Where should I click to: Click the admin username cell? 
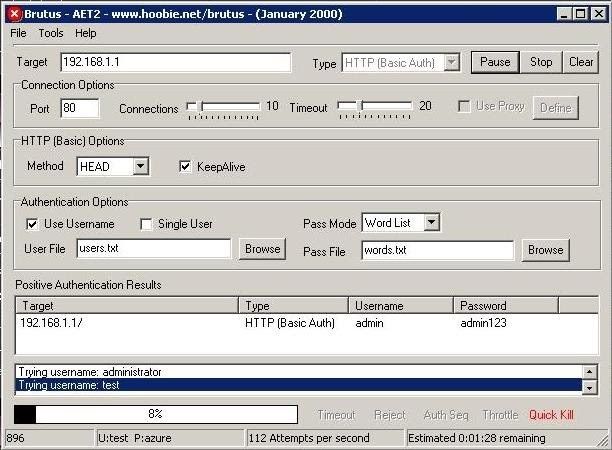click(369, 323)
